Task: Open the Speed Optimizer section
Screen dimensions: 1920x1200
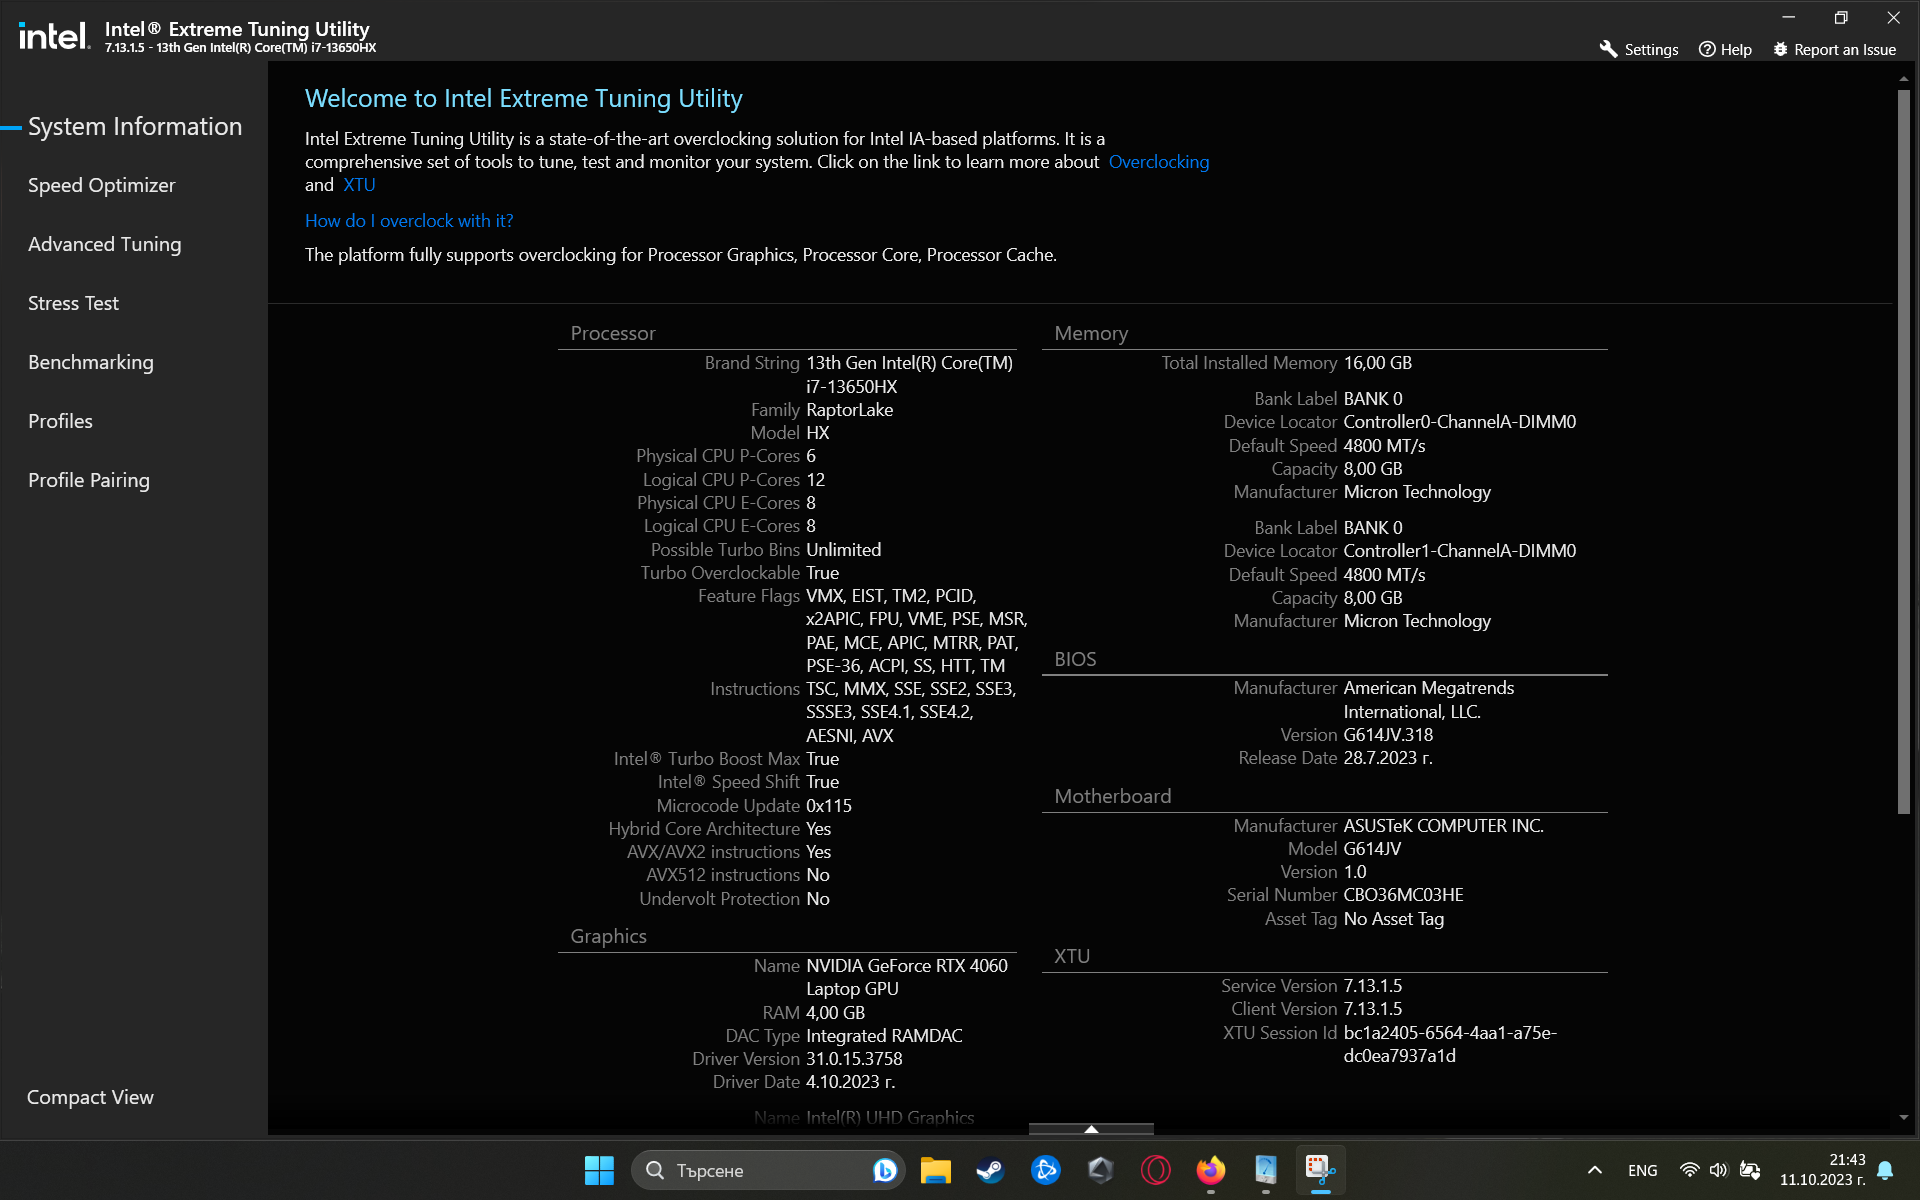Action: click(101, 185)
